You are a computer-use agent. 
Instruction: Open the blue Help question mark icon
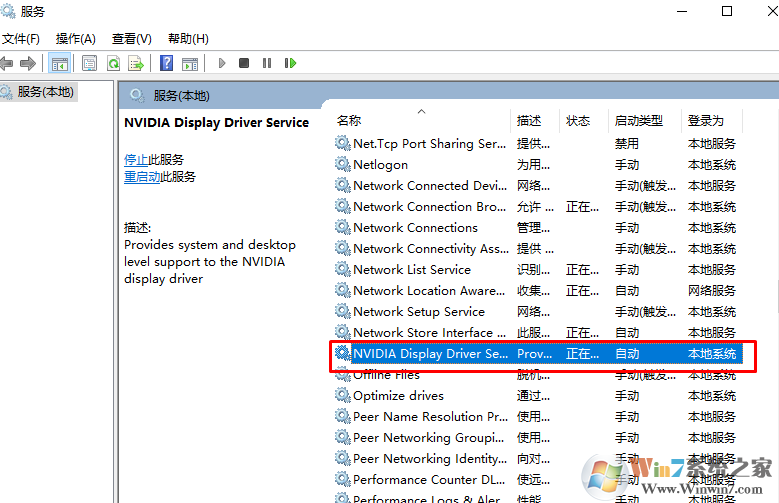(x=166, y=63)
